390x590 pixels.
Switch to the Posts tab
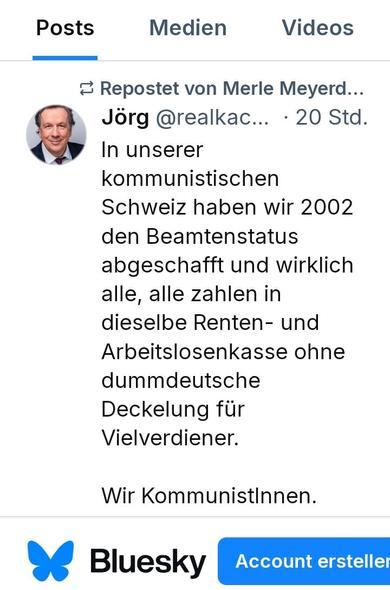click(65, 28)
